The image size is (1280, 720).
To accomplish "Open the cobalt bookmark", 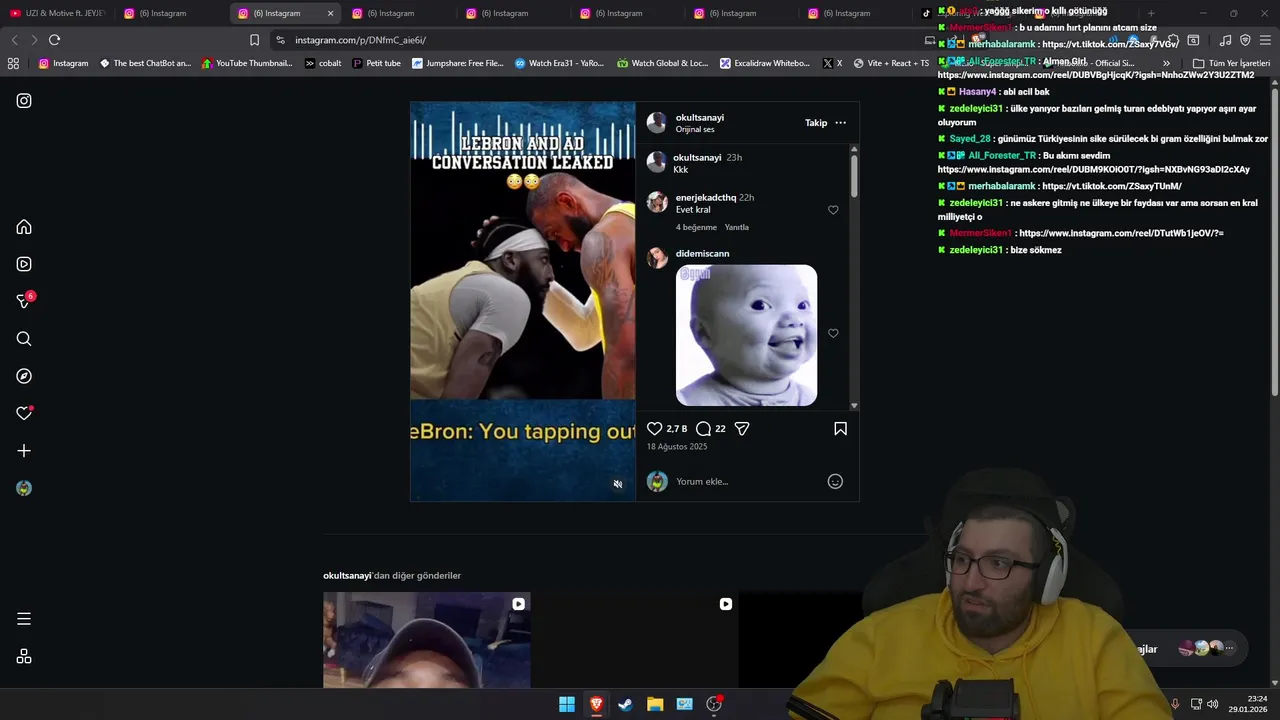I will pyautogui.click(x=323, y=63).
